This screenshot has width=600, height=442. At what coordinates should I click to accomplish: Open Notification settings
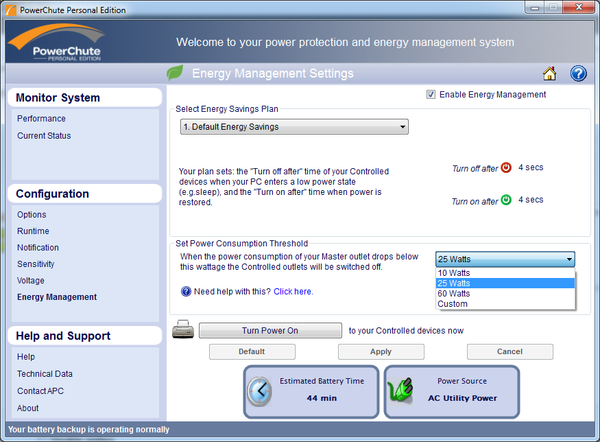tap(38, 248)
